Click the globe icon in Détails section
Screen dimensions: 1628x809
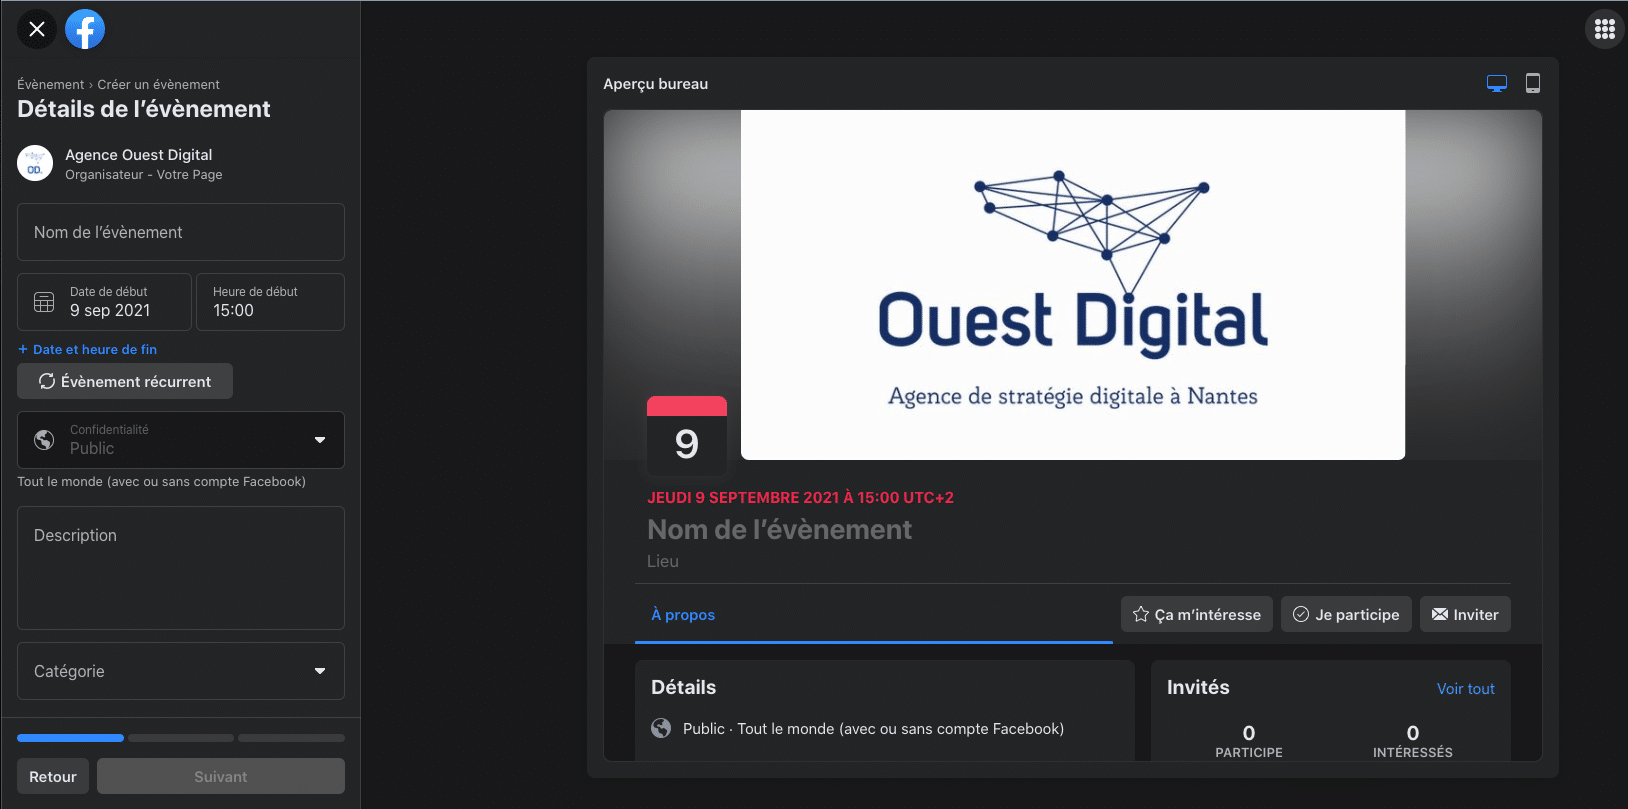point(661,728)
